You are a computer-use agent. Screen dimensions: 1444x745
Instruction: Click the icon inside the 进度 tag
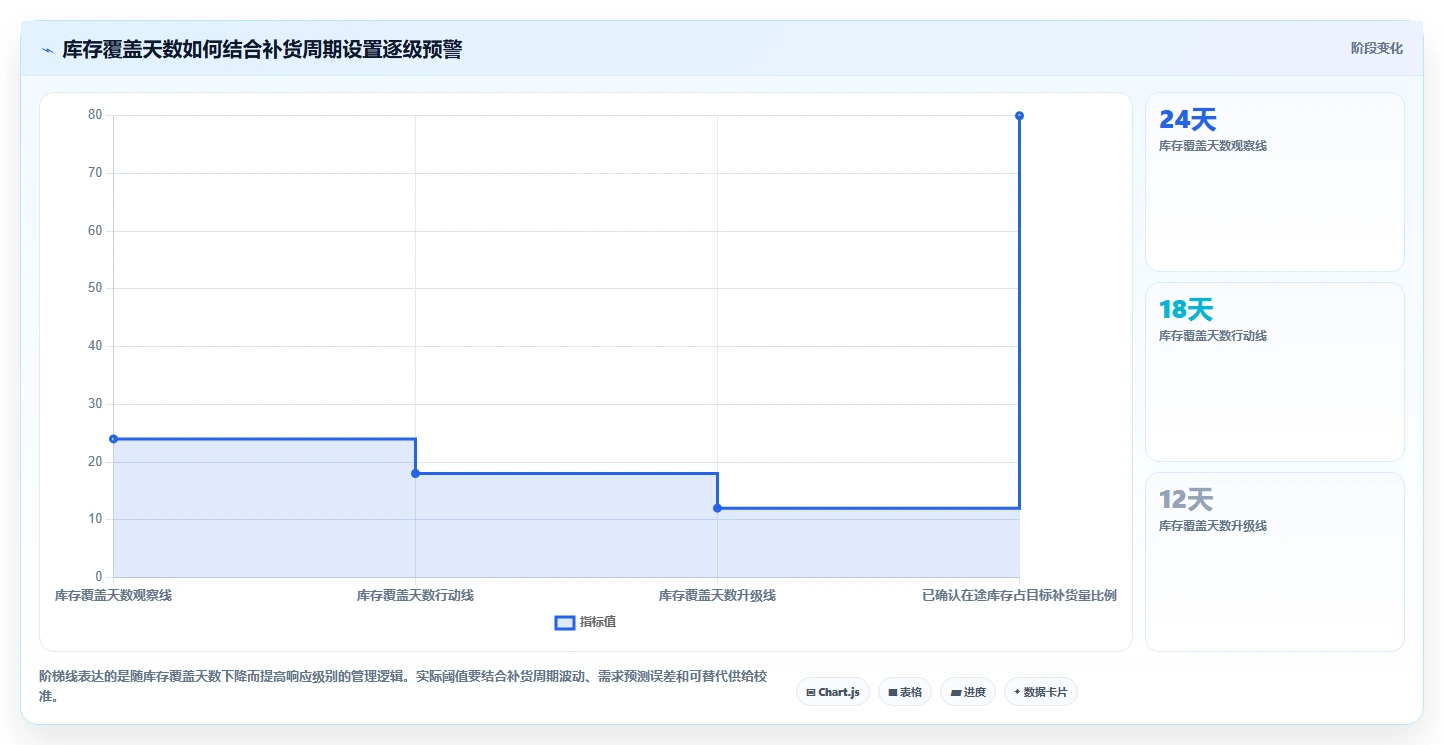tap(955, 692)
